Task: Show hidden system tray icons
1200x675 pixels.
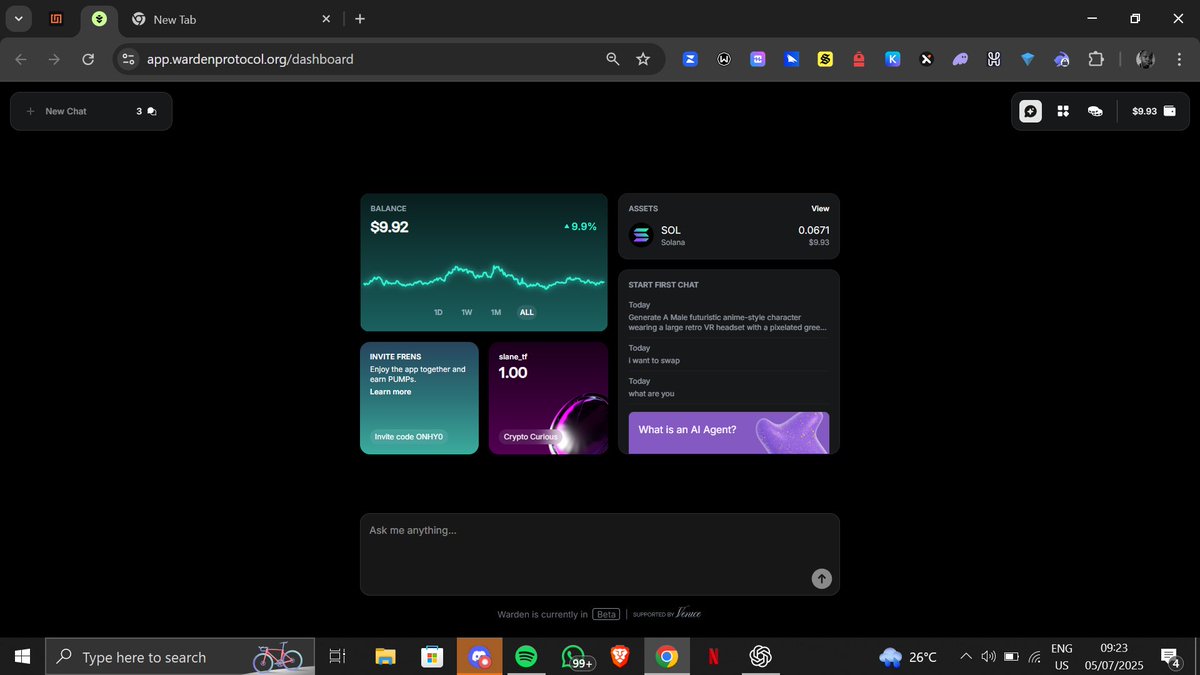Action: (x=965, y=657)
